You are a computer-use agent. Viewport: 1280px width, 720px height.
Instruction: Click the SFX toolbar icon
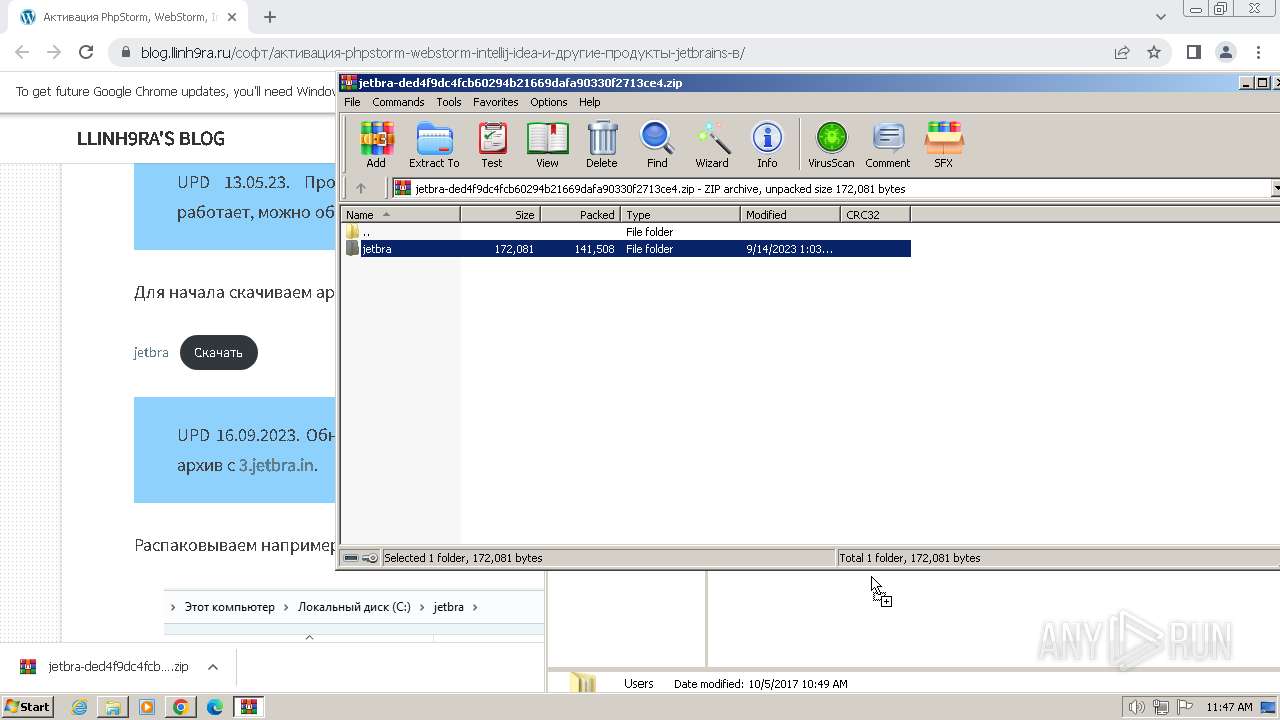(944, 144)
